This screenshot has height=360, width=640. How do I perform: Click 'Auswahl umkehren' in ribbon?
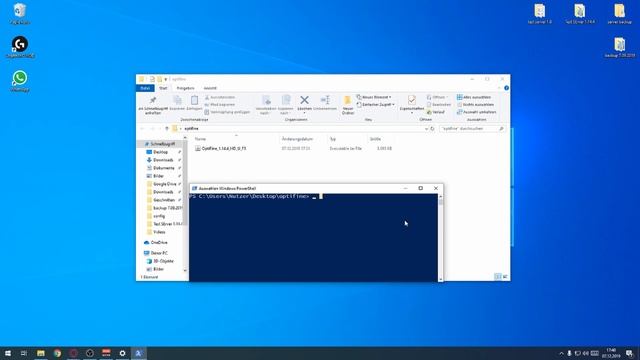point(476,112)
